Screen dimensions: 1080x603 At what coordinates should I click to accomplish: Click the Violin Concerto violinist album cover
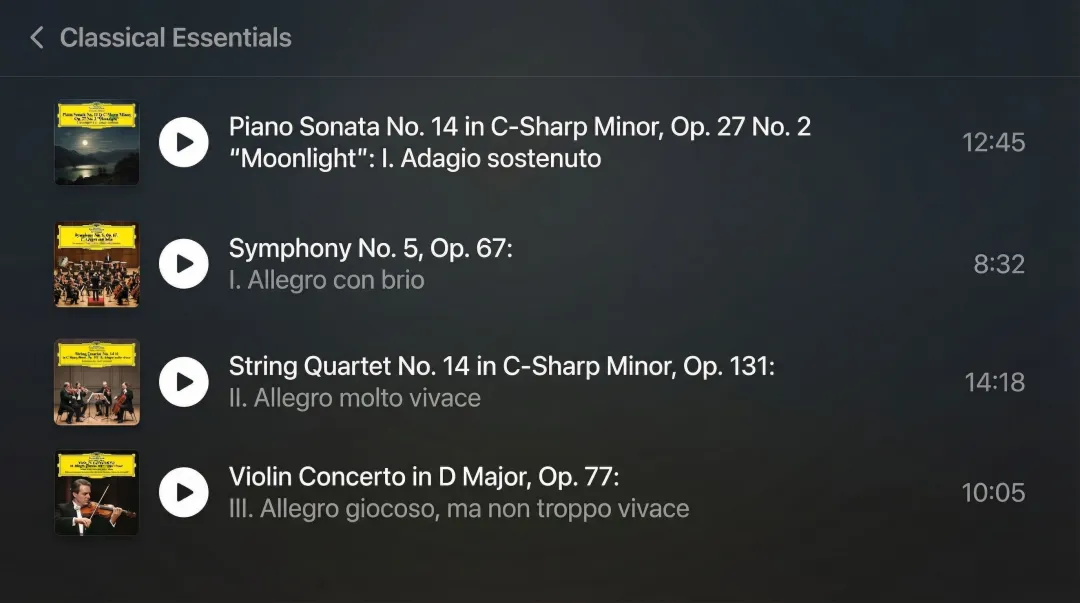96,492
